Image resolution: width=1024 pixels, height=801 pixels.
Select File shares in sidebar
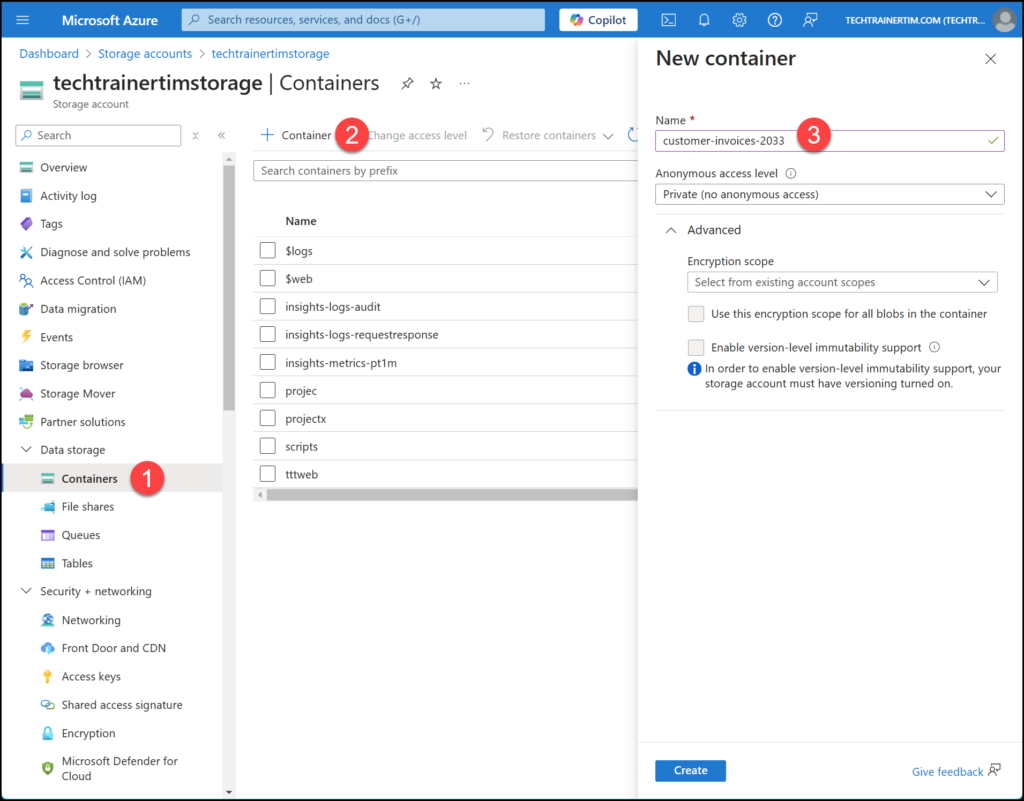87,507
